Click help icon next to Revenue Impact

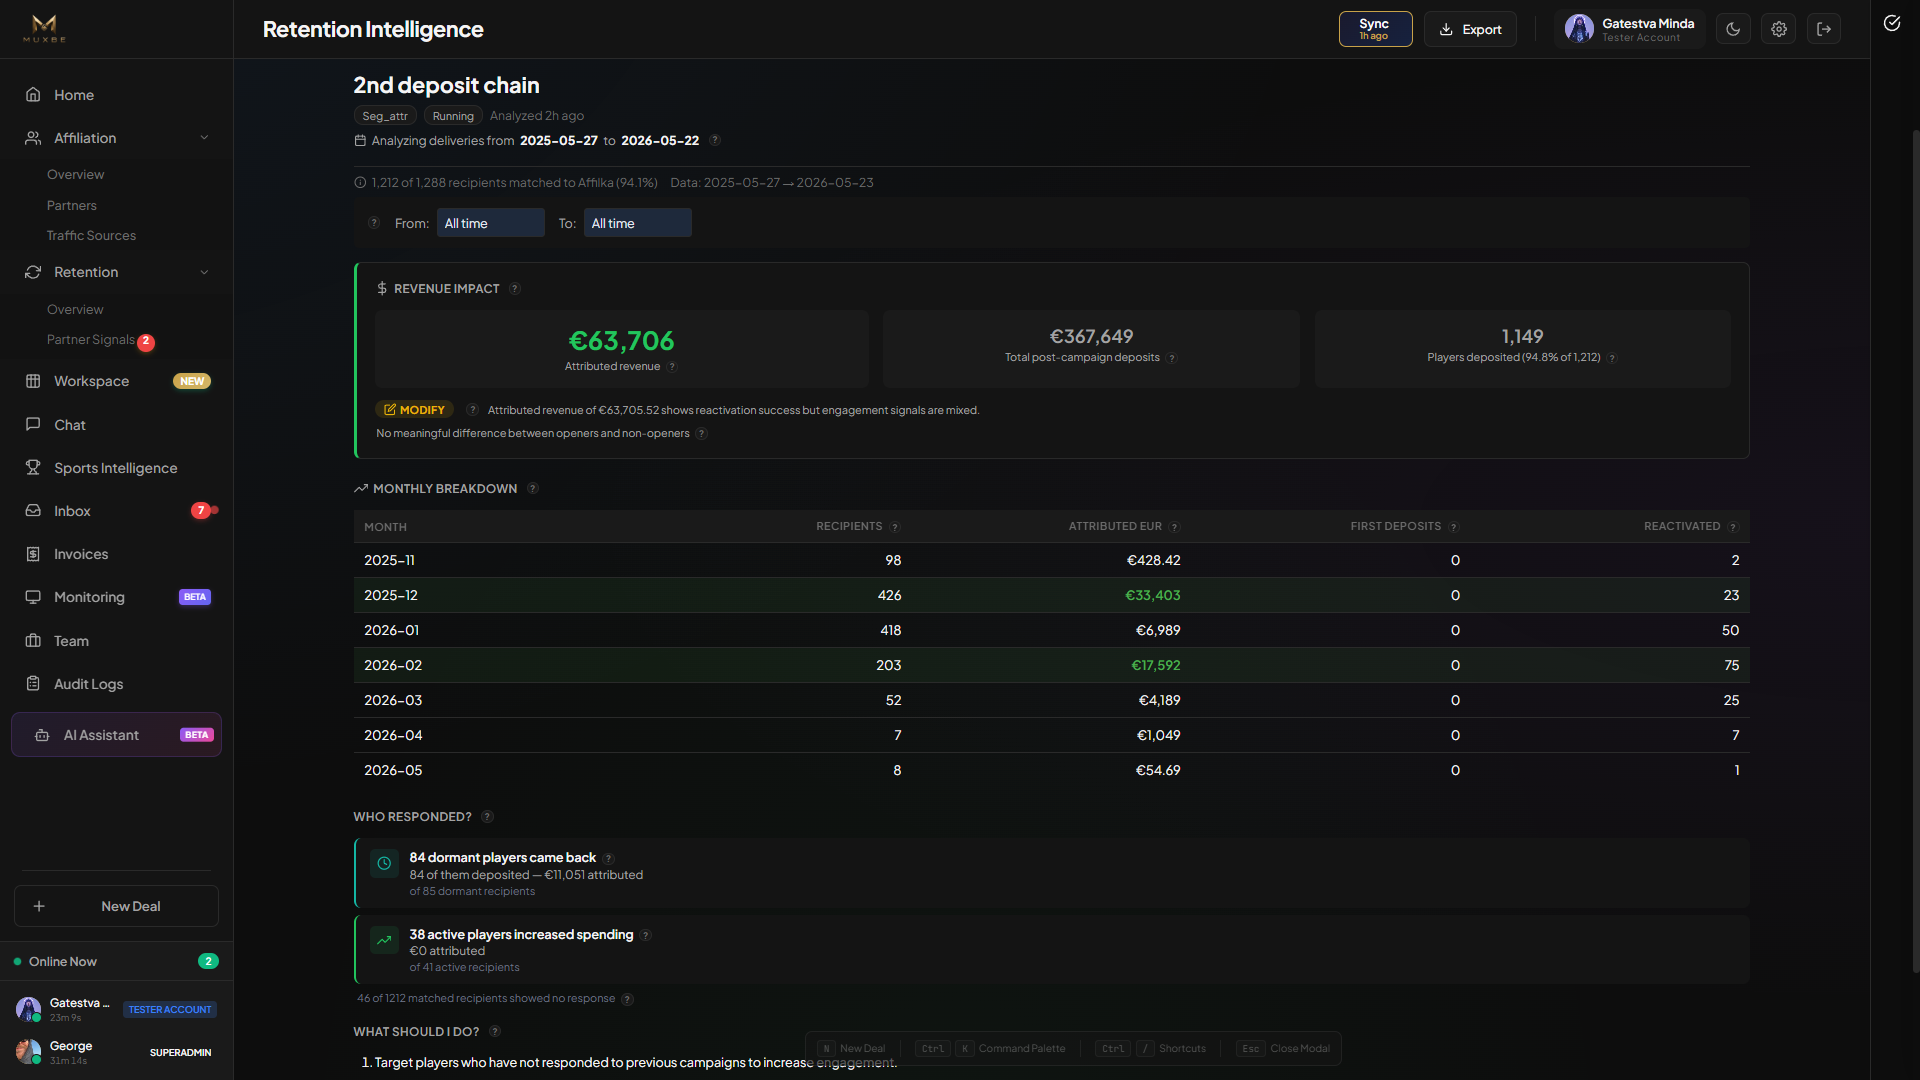click(x=515, y=289)
